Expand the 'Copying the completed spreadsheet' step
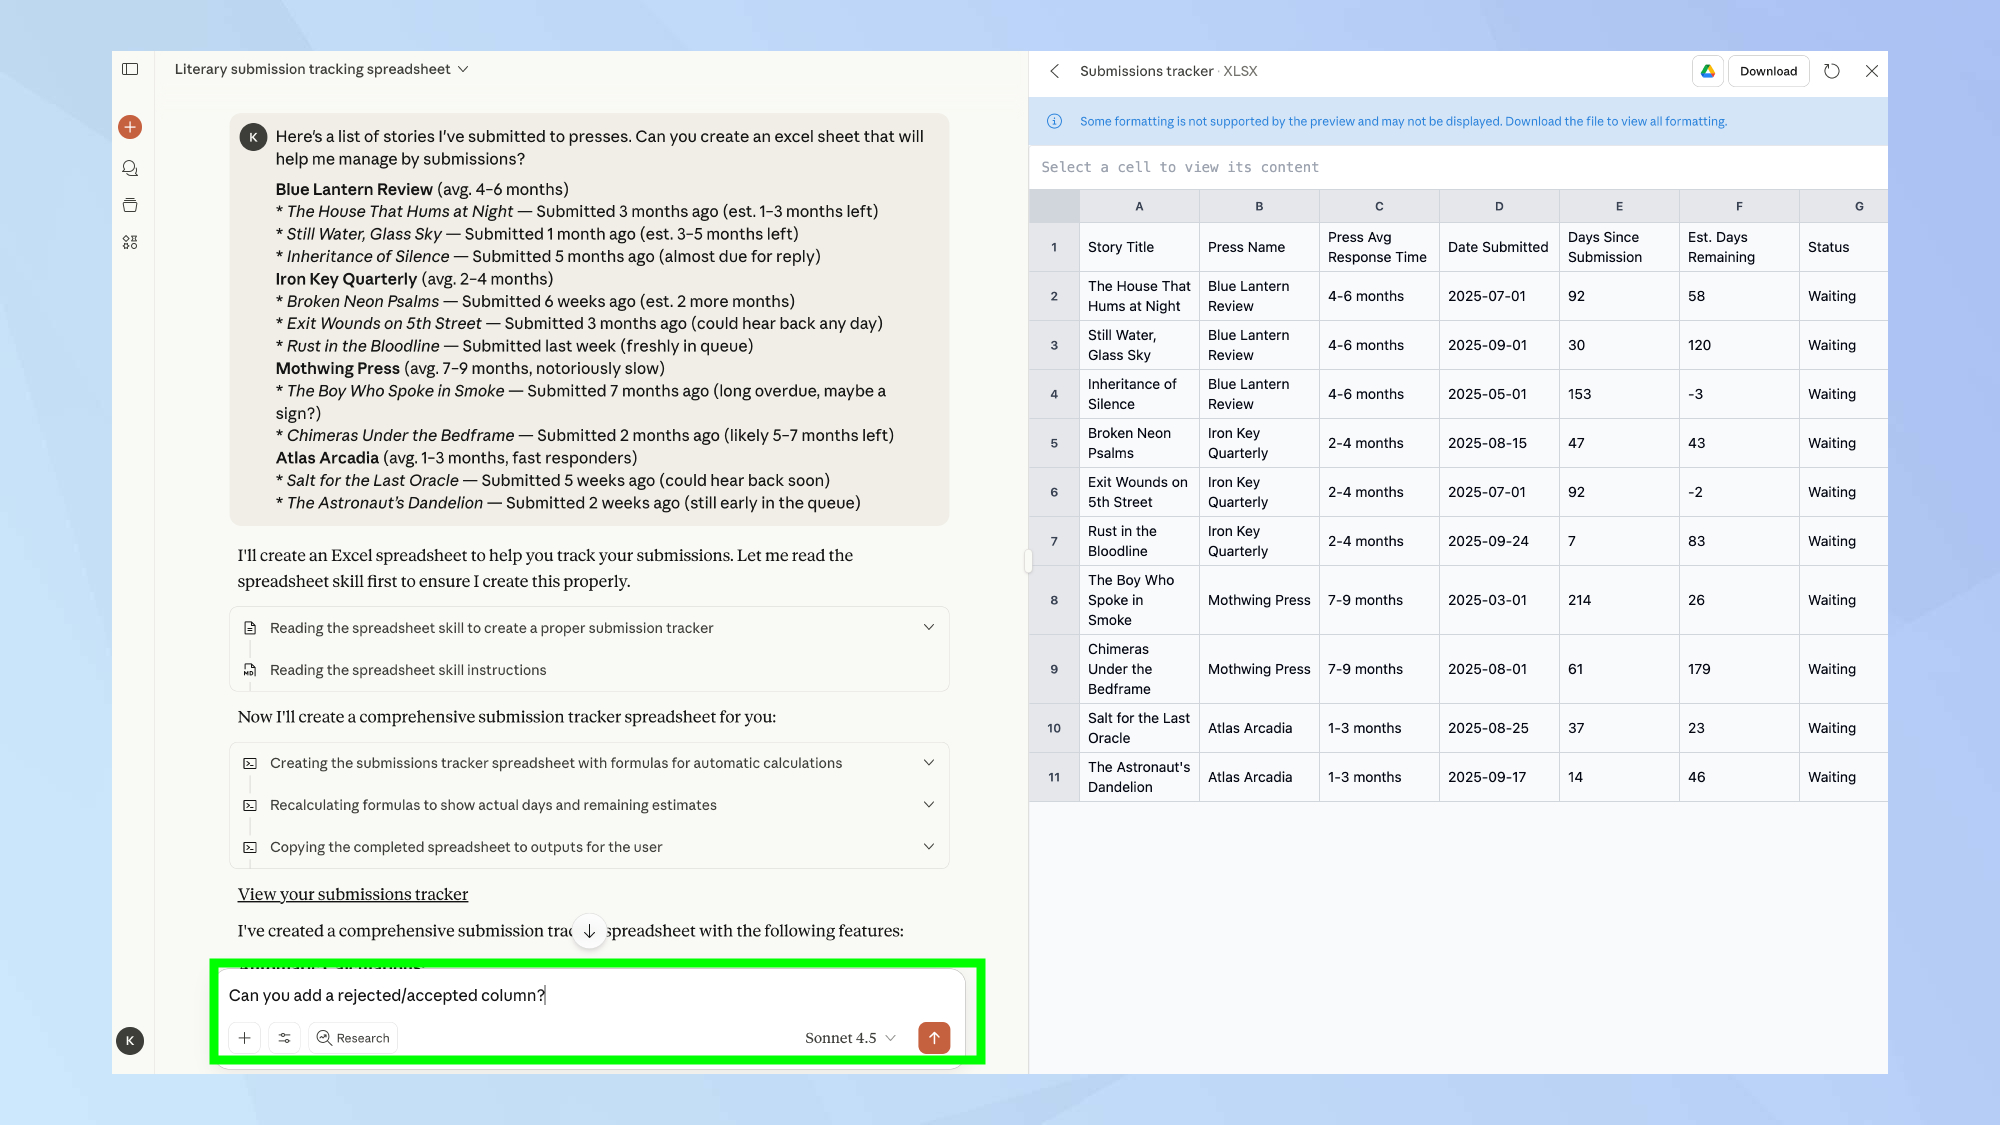 point(928,847)
